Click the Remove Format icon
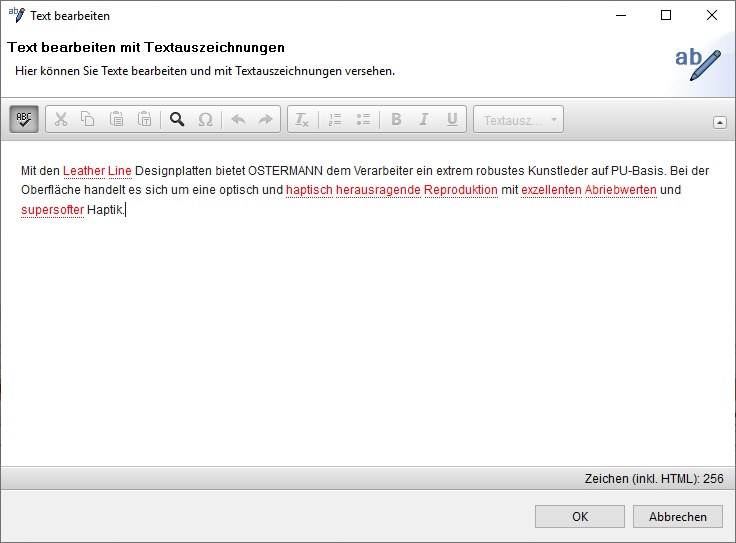Screen dimensions: 736x543 coord(301,120)
